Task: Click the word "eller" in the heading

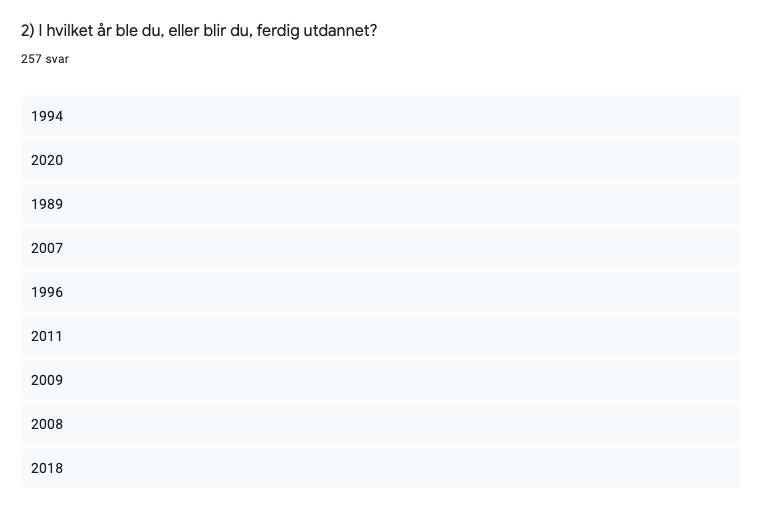Action: (x=192, y=31)
